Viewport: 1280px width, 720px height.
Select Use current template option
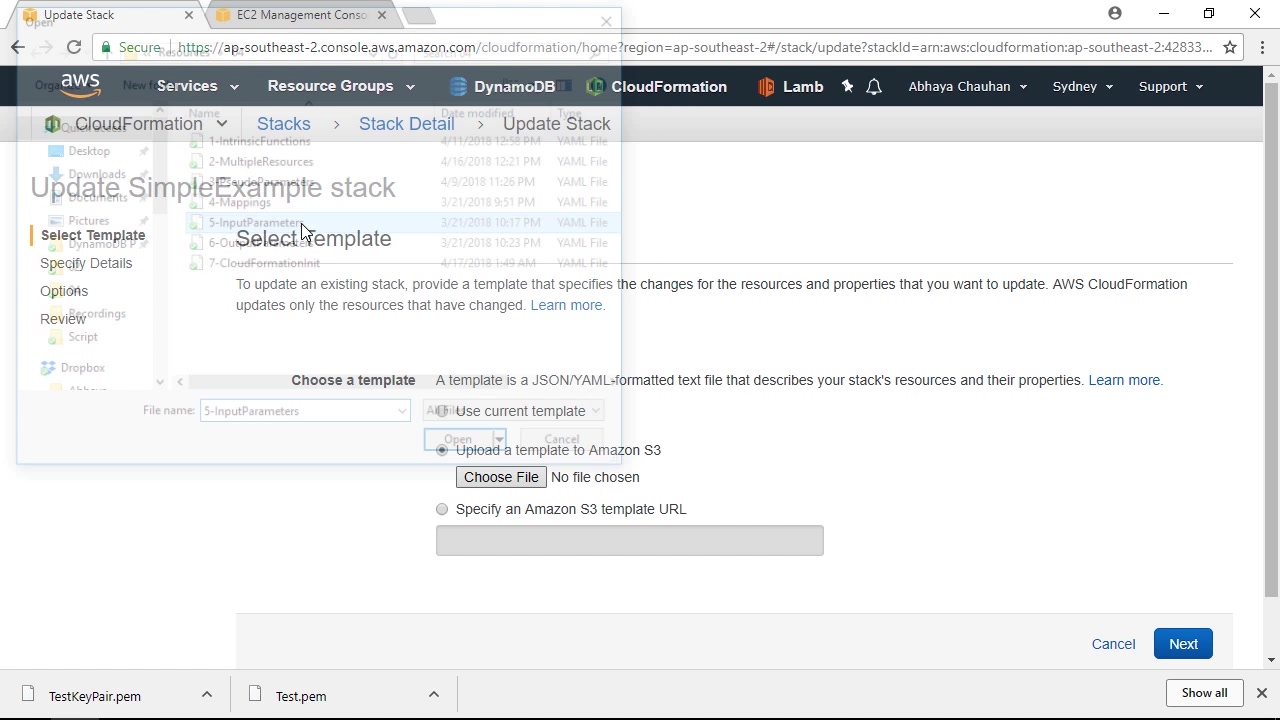(x=442, y=411)
